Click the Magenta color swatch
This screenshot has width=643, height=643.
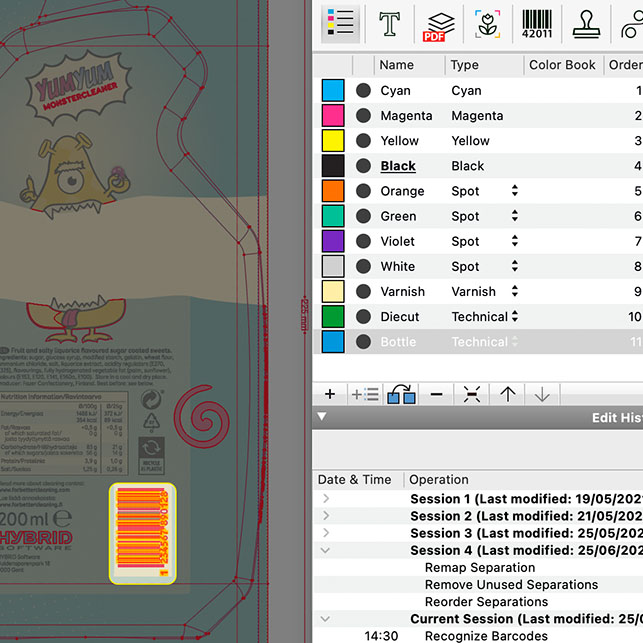tap(333, 116)
